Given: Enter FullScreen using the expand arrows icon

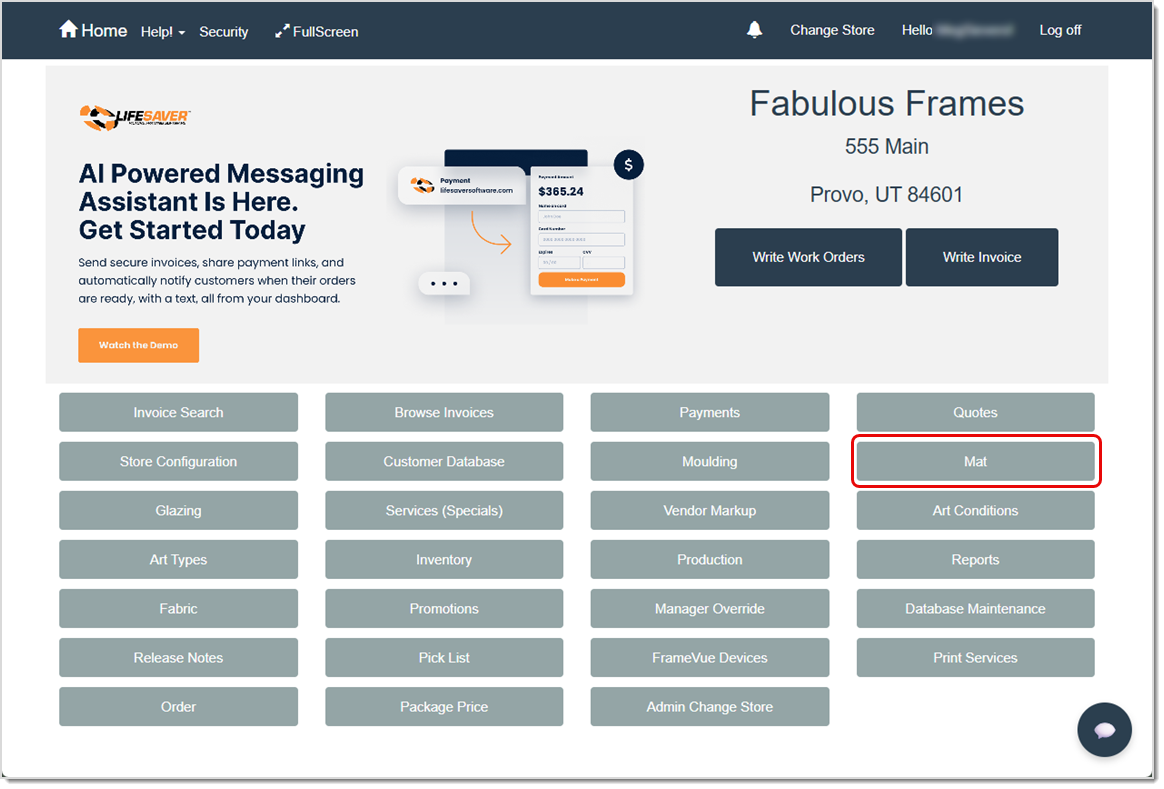Looking at the screenshot, I should click(x=316, y=31).
